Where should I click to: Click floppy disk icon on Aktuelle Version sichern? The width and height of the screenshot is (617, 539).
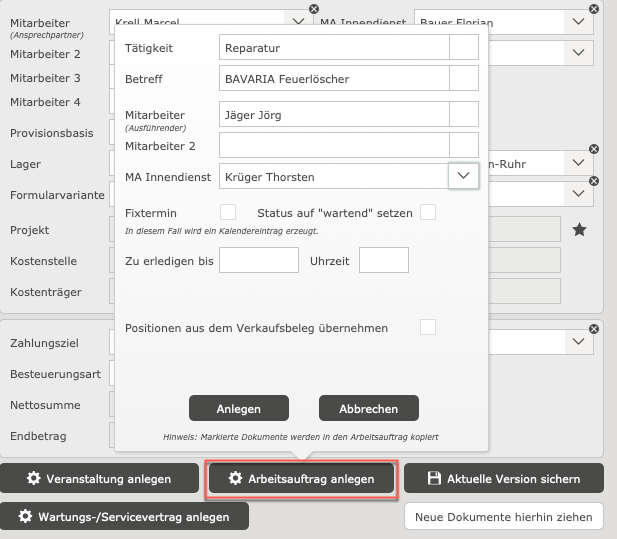(x=434, y=478)
